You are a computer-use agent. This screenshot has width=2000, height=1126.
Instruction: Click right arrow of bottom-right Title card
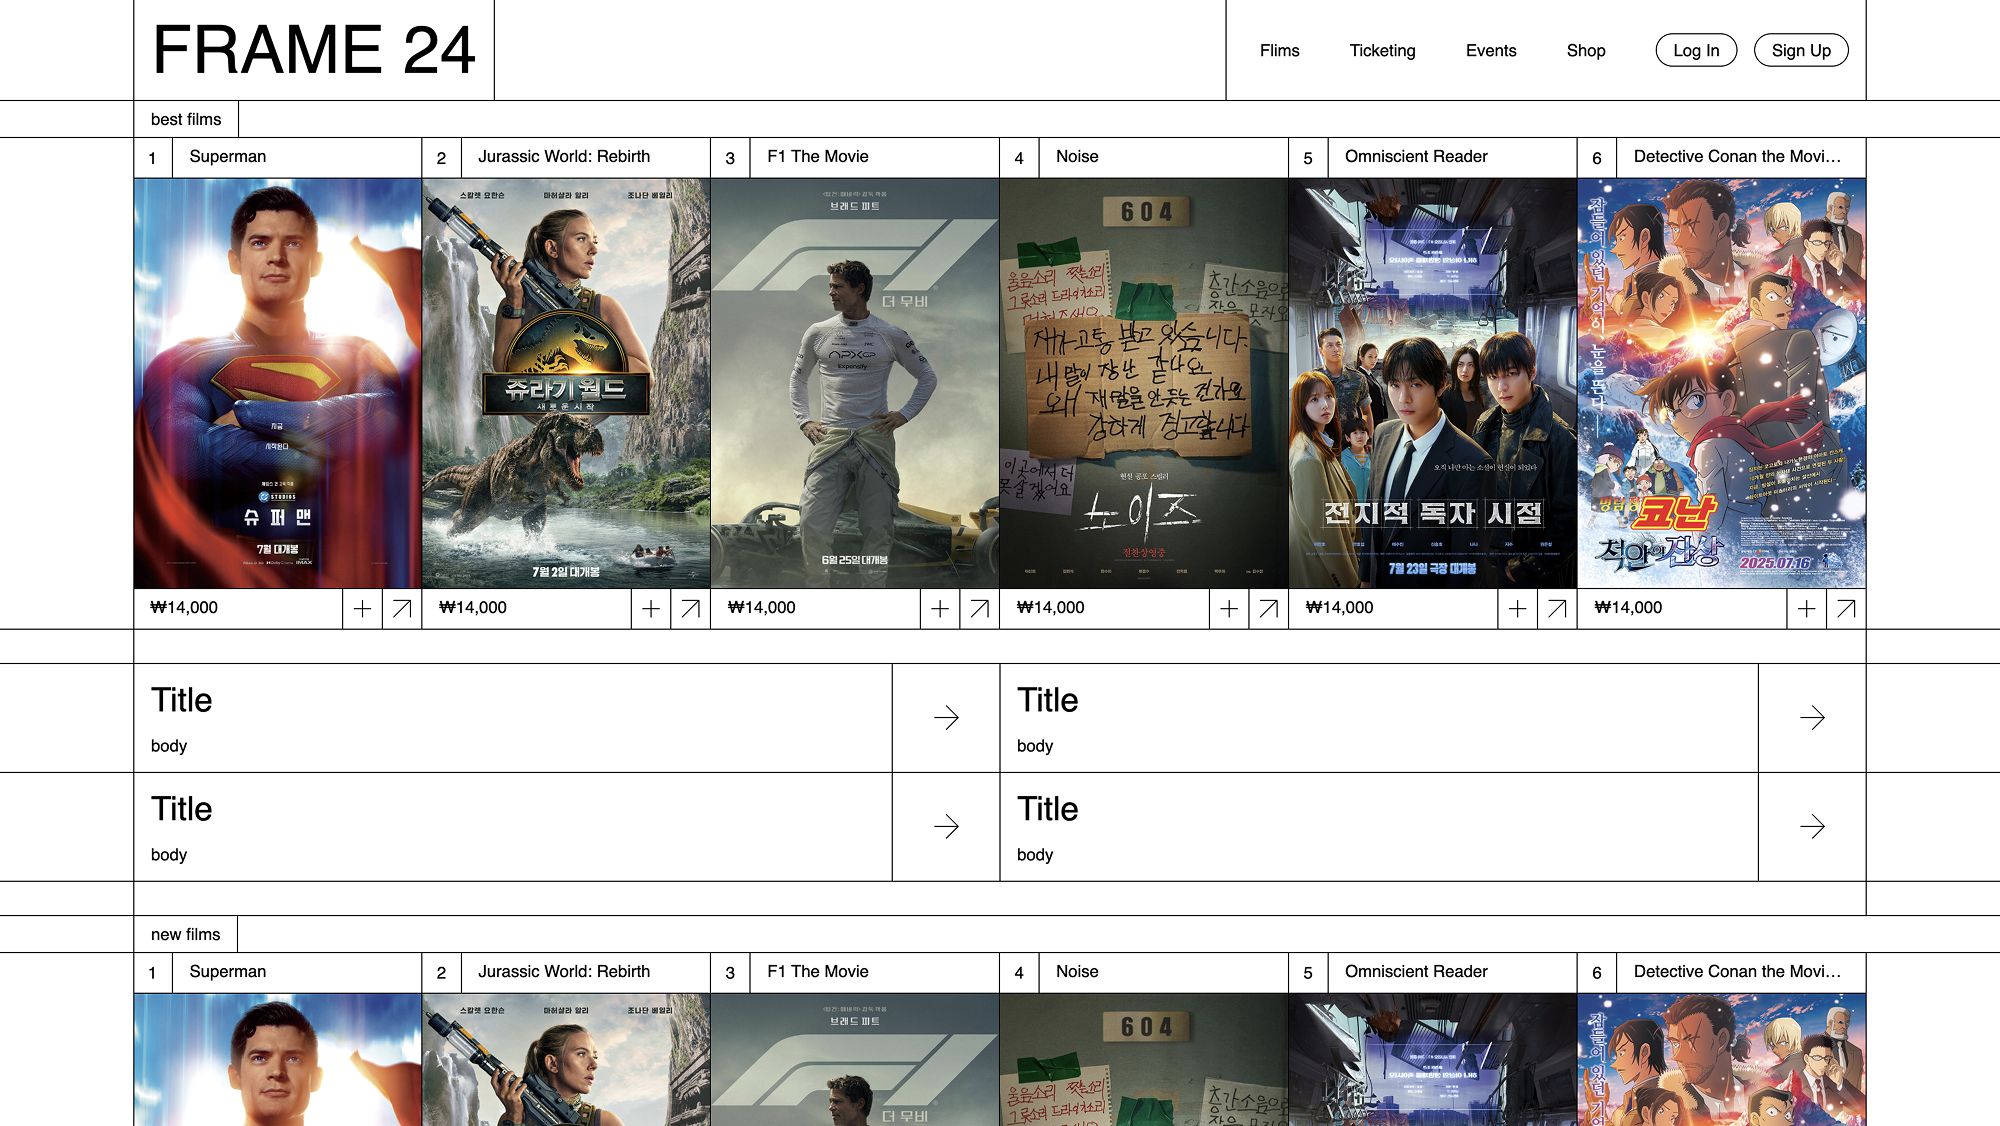click(x=1812, y=827)
